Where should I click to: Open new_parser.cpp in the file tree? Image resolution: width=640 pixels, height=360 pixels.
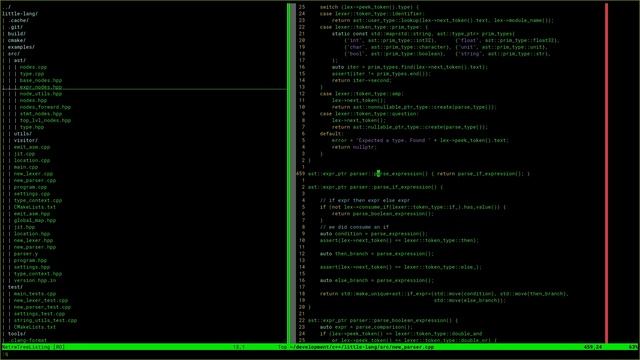pyautogui.click(x=35, y=180)
